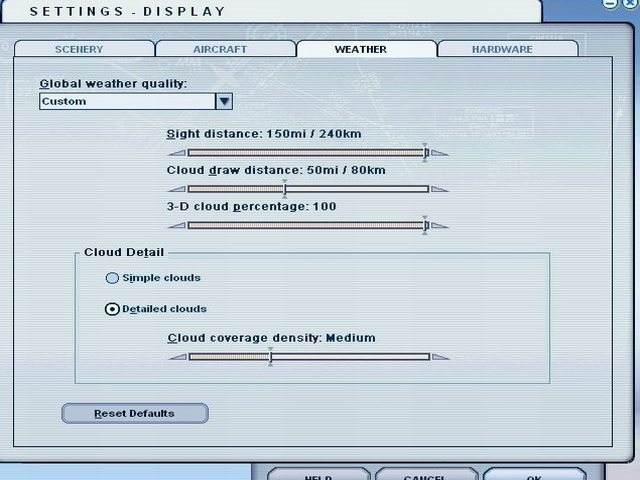The height and width of the screenshot is (480, 640).
Task: Increase 3-D cloud percentage with right arrow
Action: (x=440, y=225)
